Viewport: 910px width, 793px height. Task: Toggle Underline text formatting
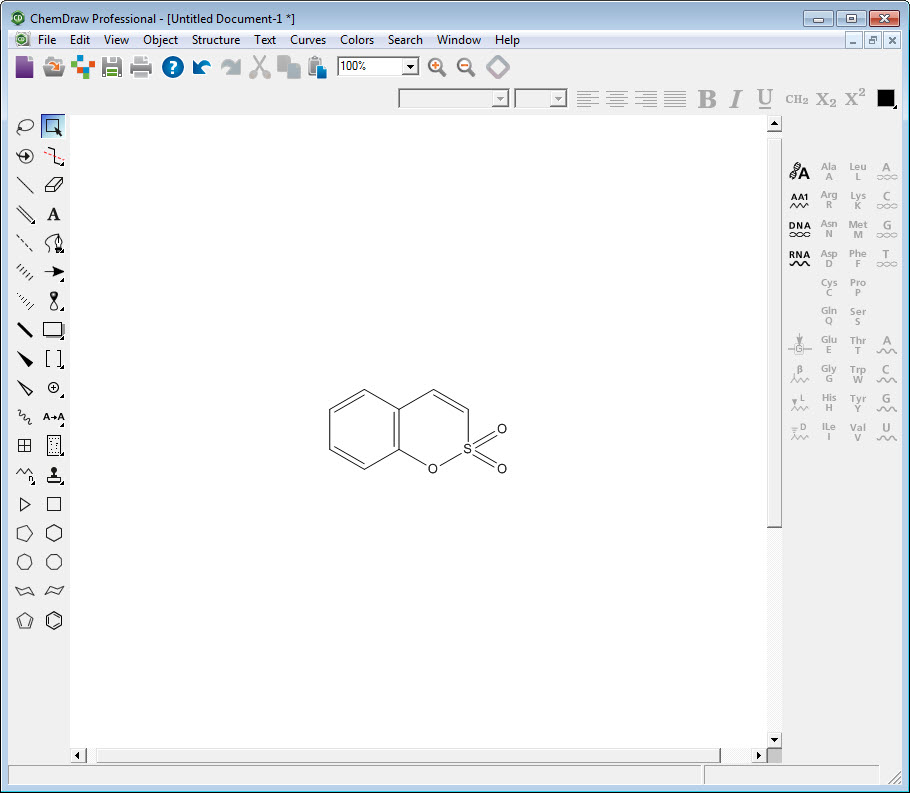coord(765,98)
